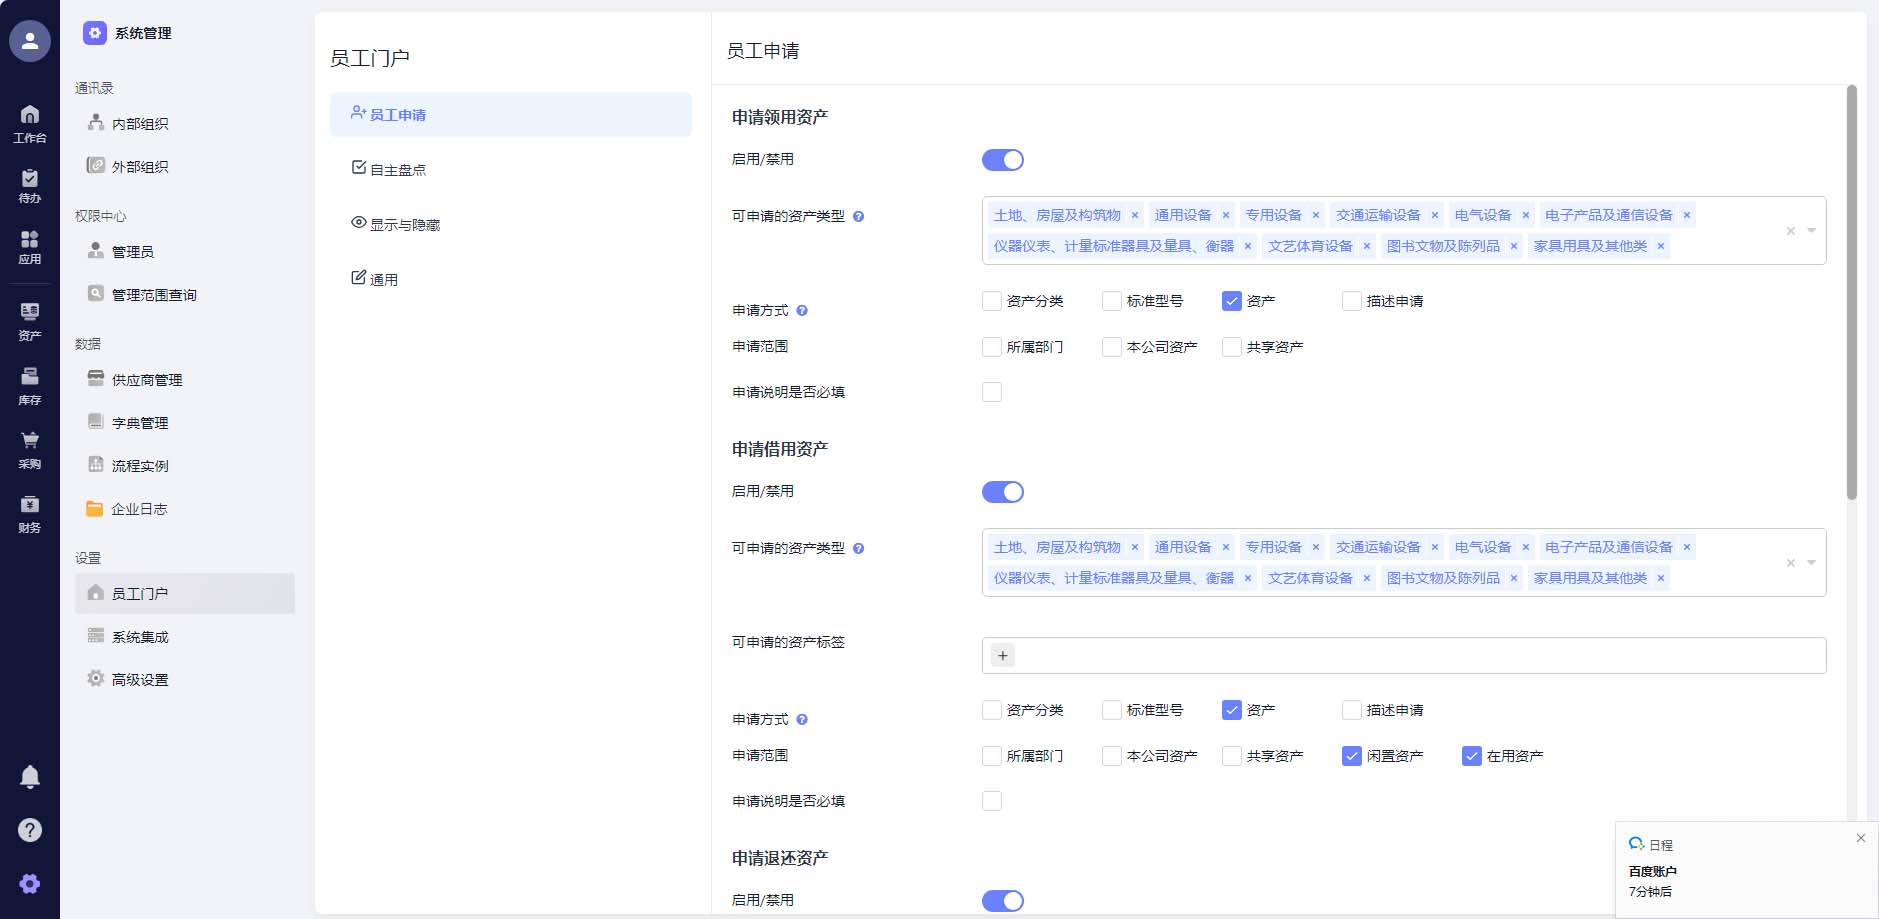Select 员工门户 settings item

pos(185,594)
